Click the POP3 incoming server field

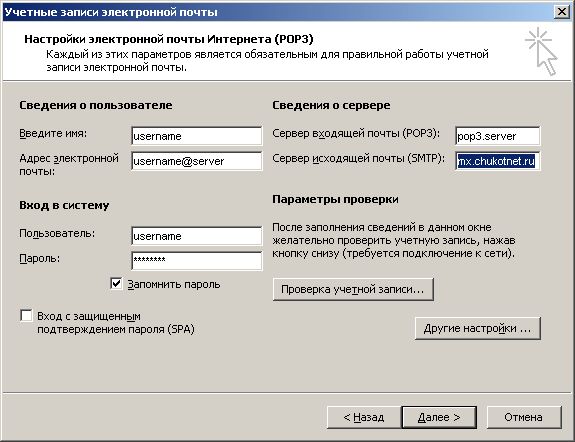point(498,136)
